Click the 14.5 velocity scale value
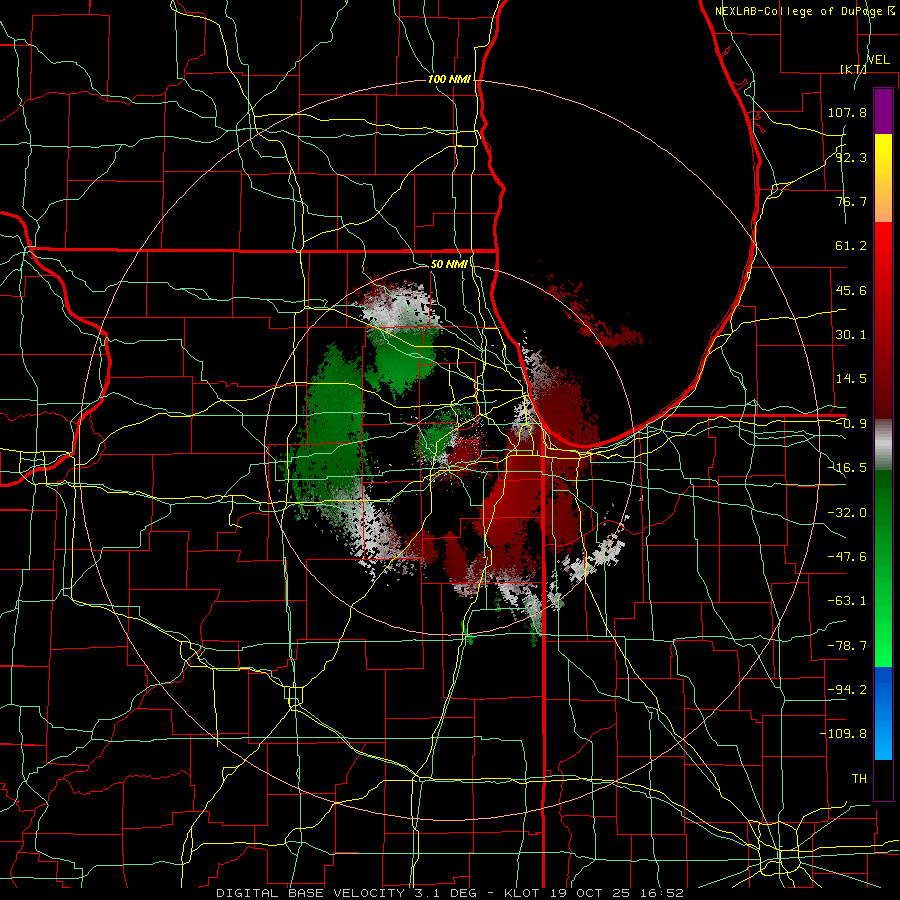 click(851, 379)
